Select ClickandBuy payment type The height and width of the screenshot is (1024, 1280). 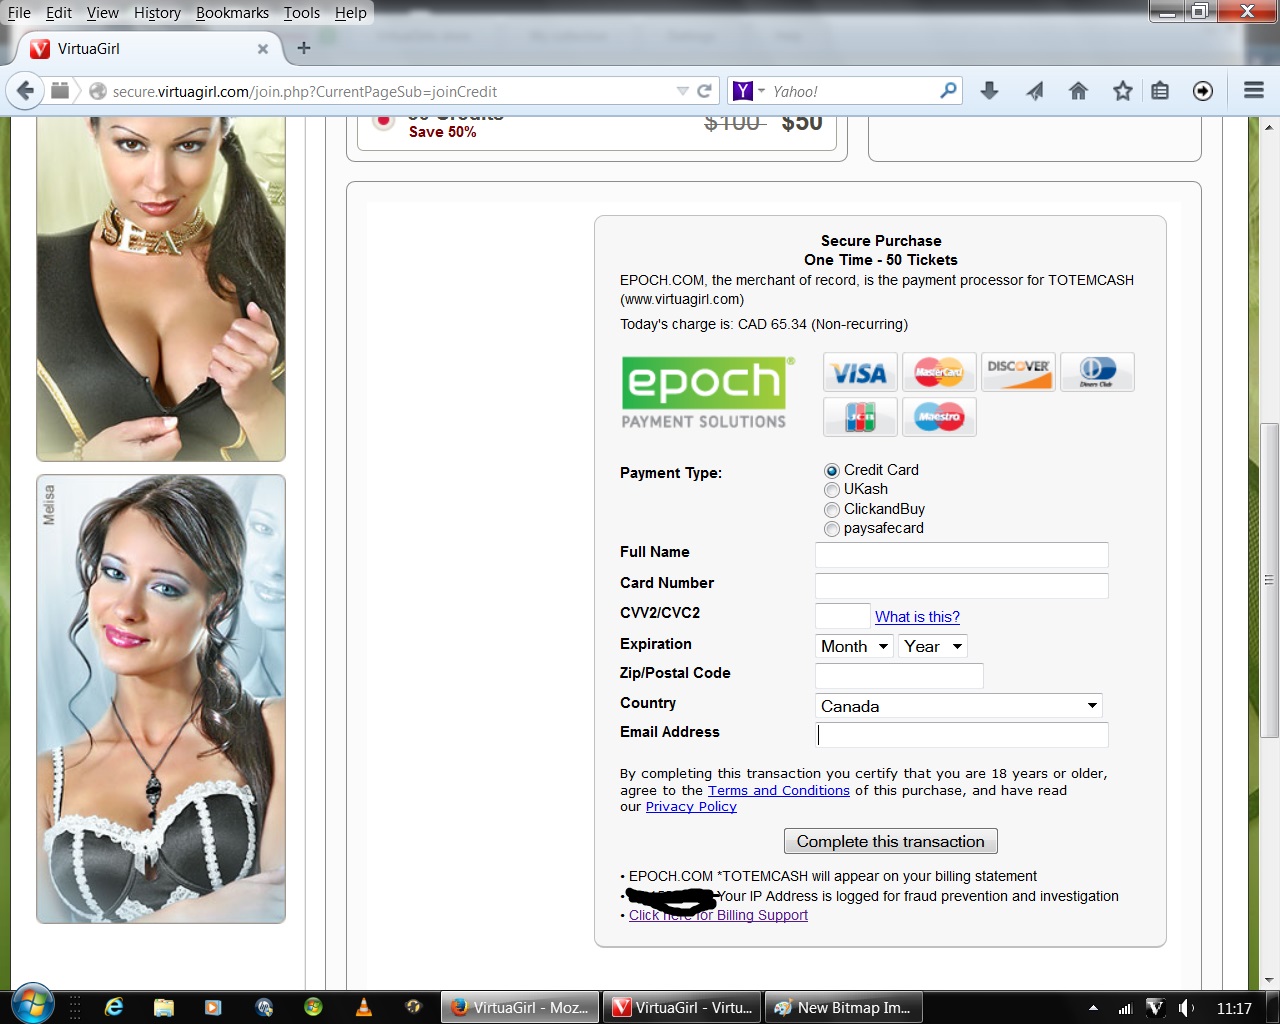click(831, 510)
